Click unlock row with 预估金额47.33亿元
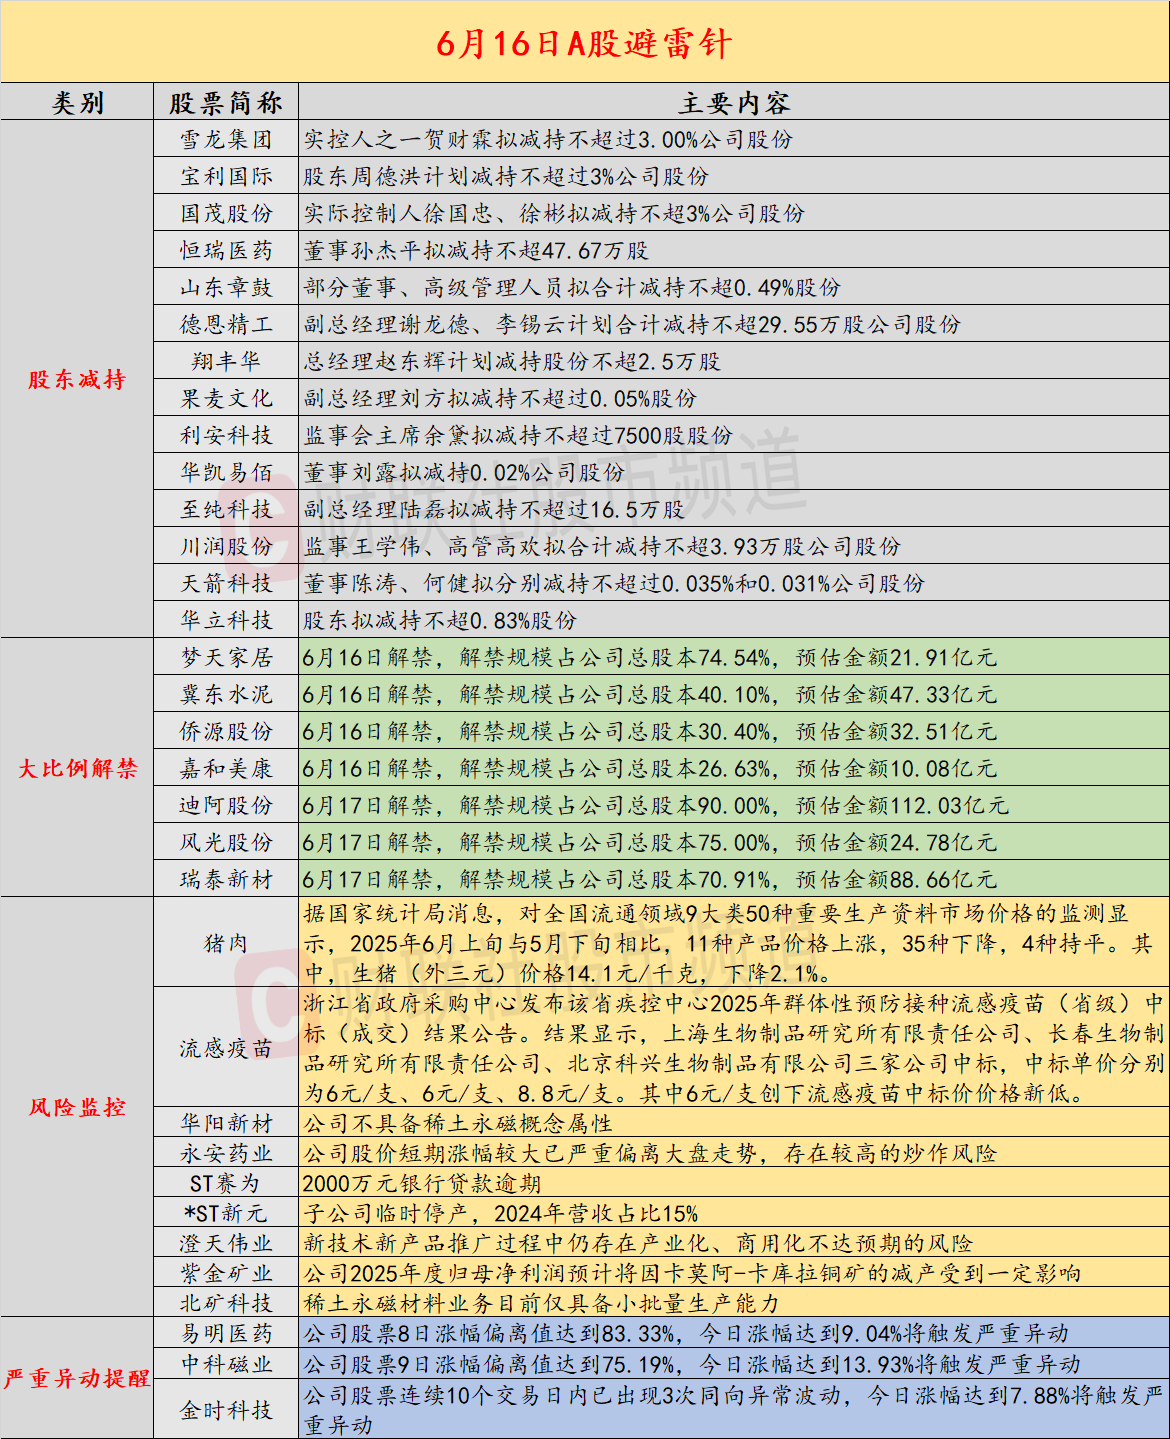 [734, 694]
